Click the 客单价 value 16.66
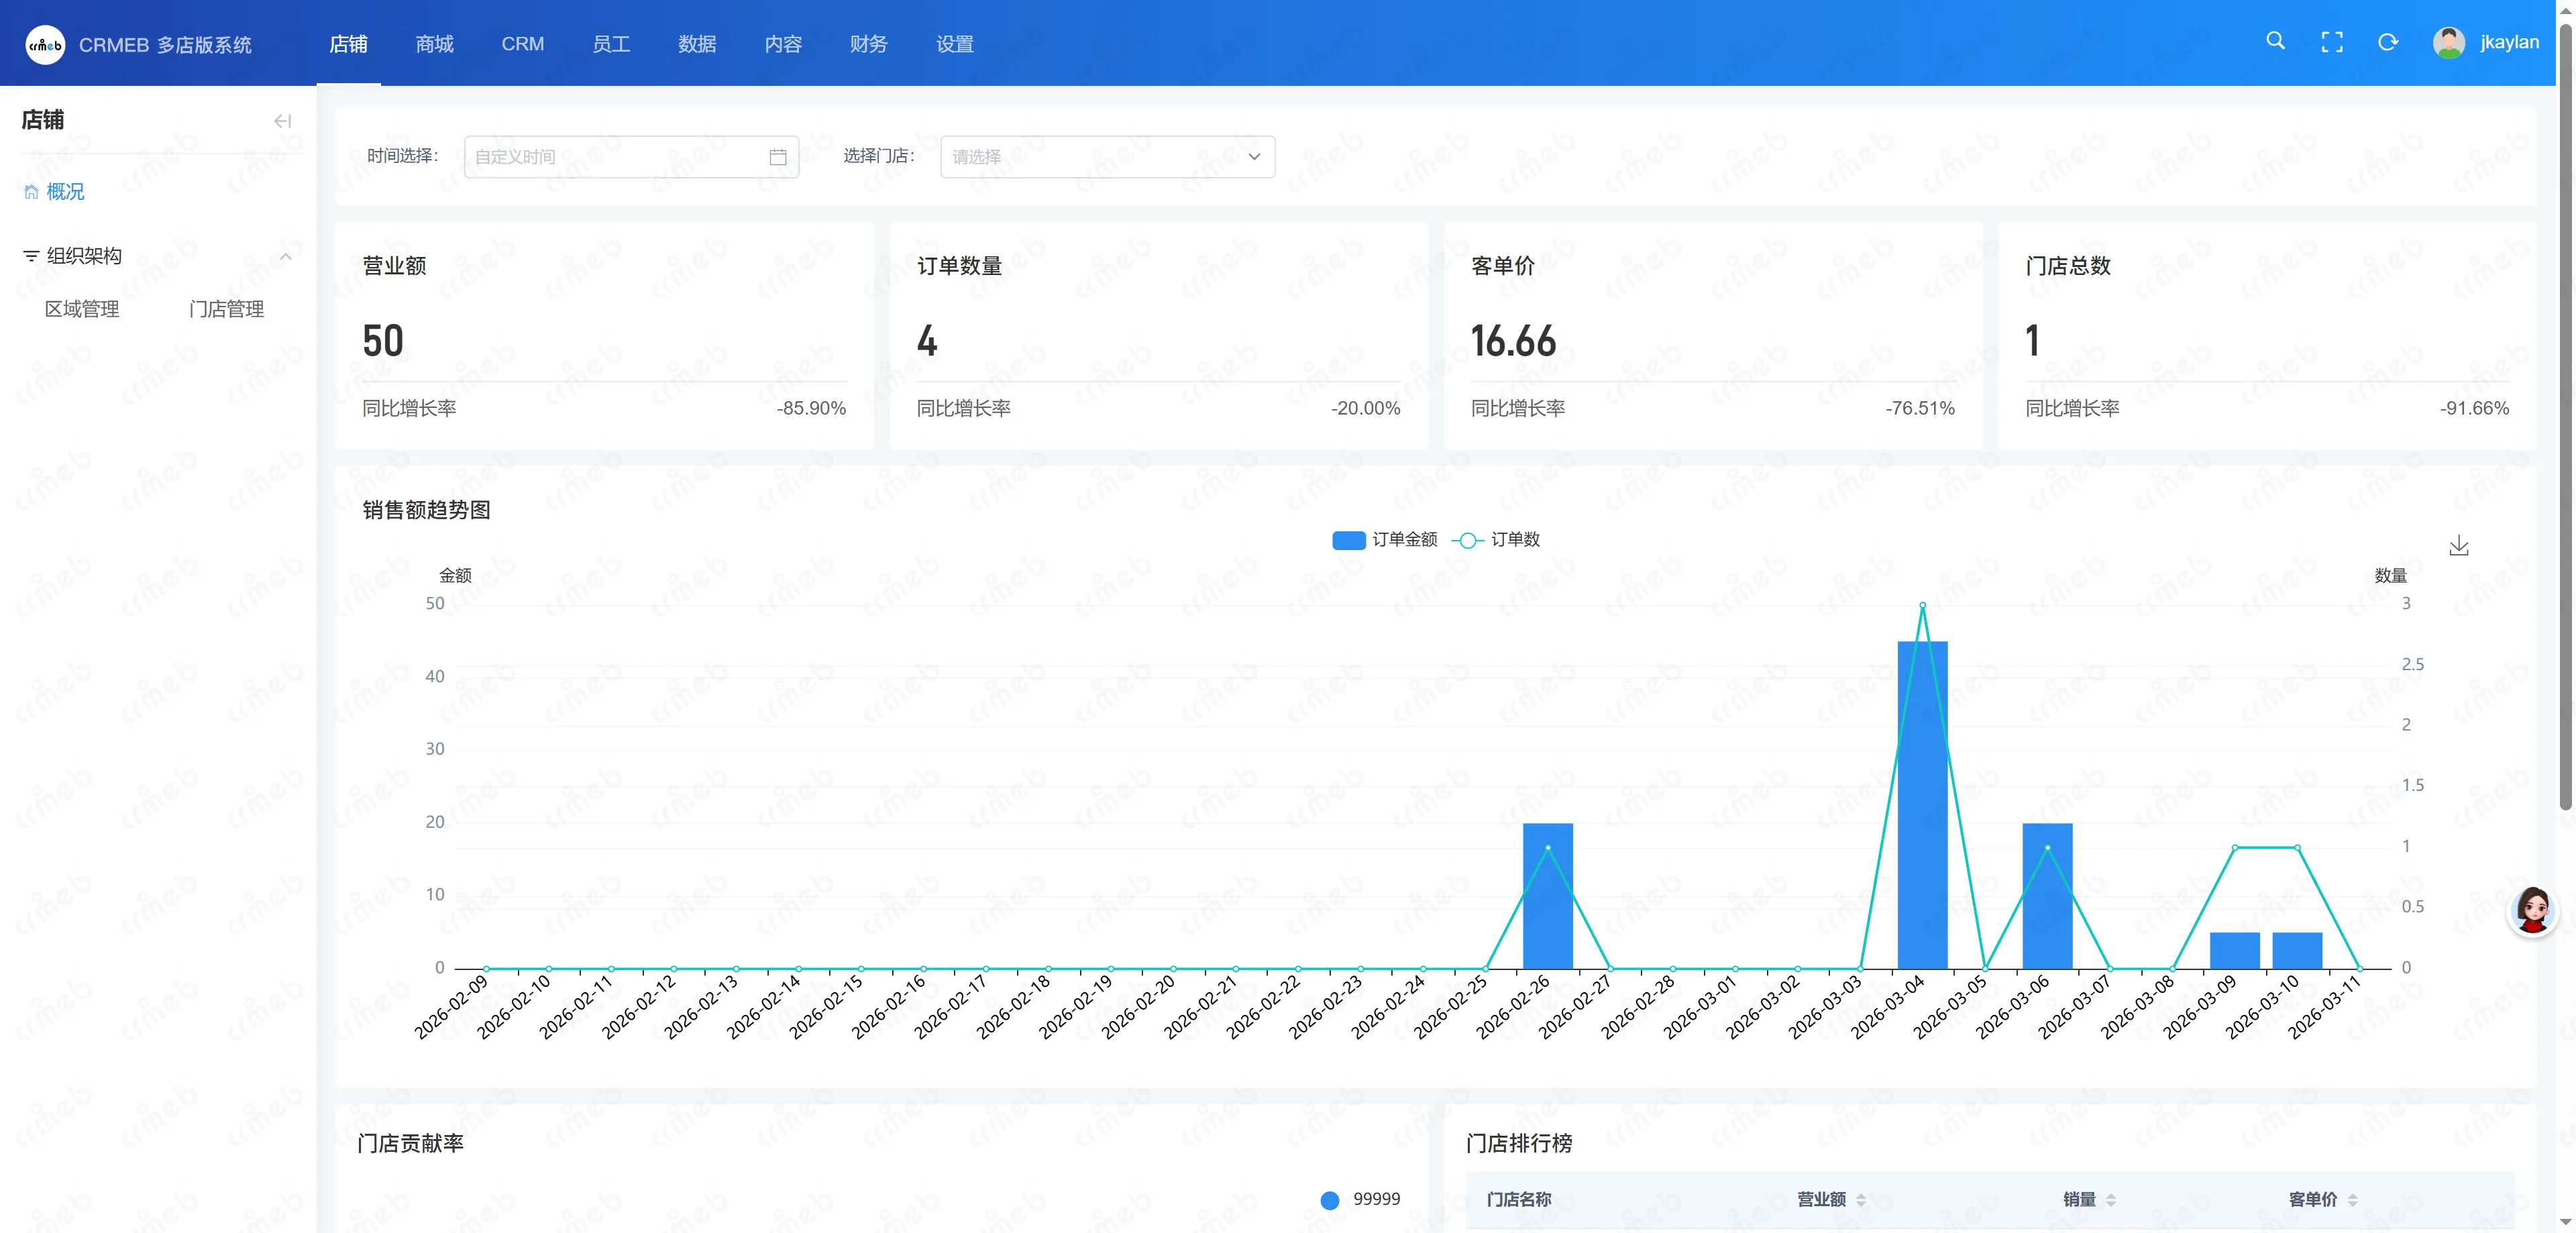 click(1513, 341)
